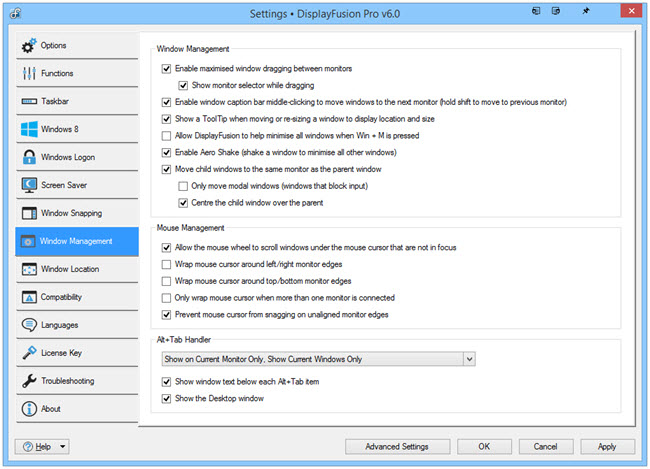Toggle Prevent mouse cursor snagging checkbox
The image size is (650, 469).
click(x=166, y=315)
